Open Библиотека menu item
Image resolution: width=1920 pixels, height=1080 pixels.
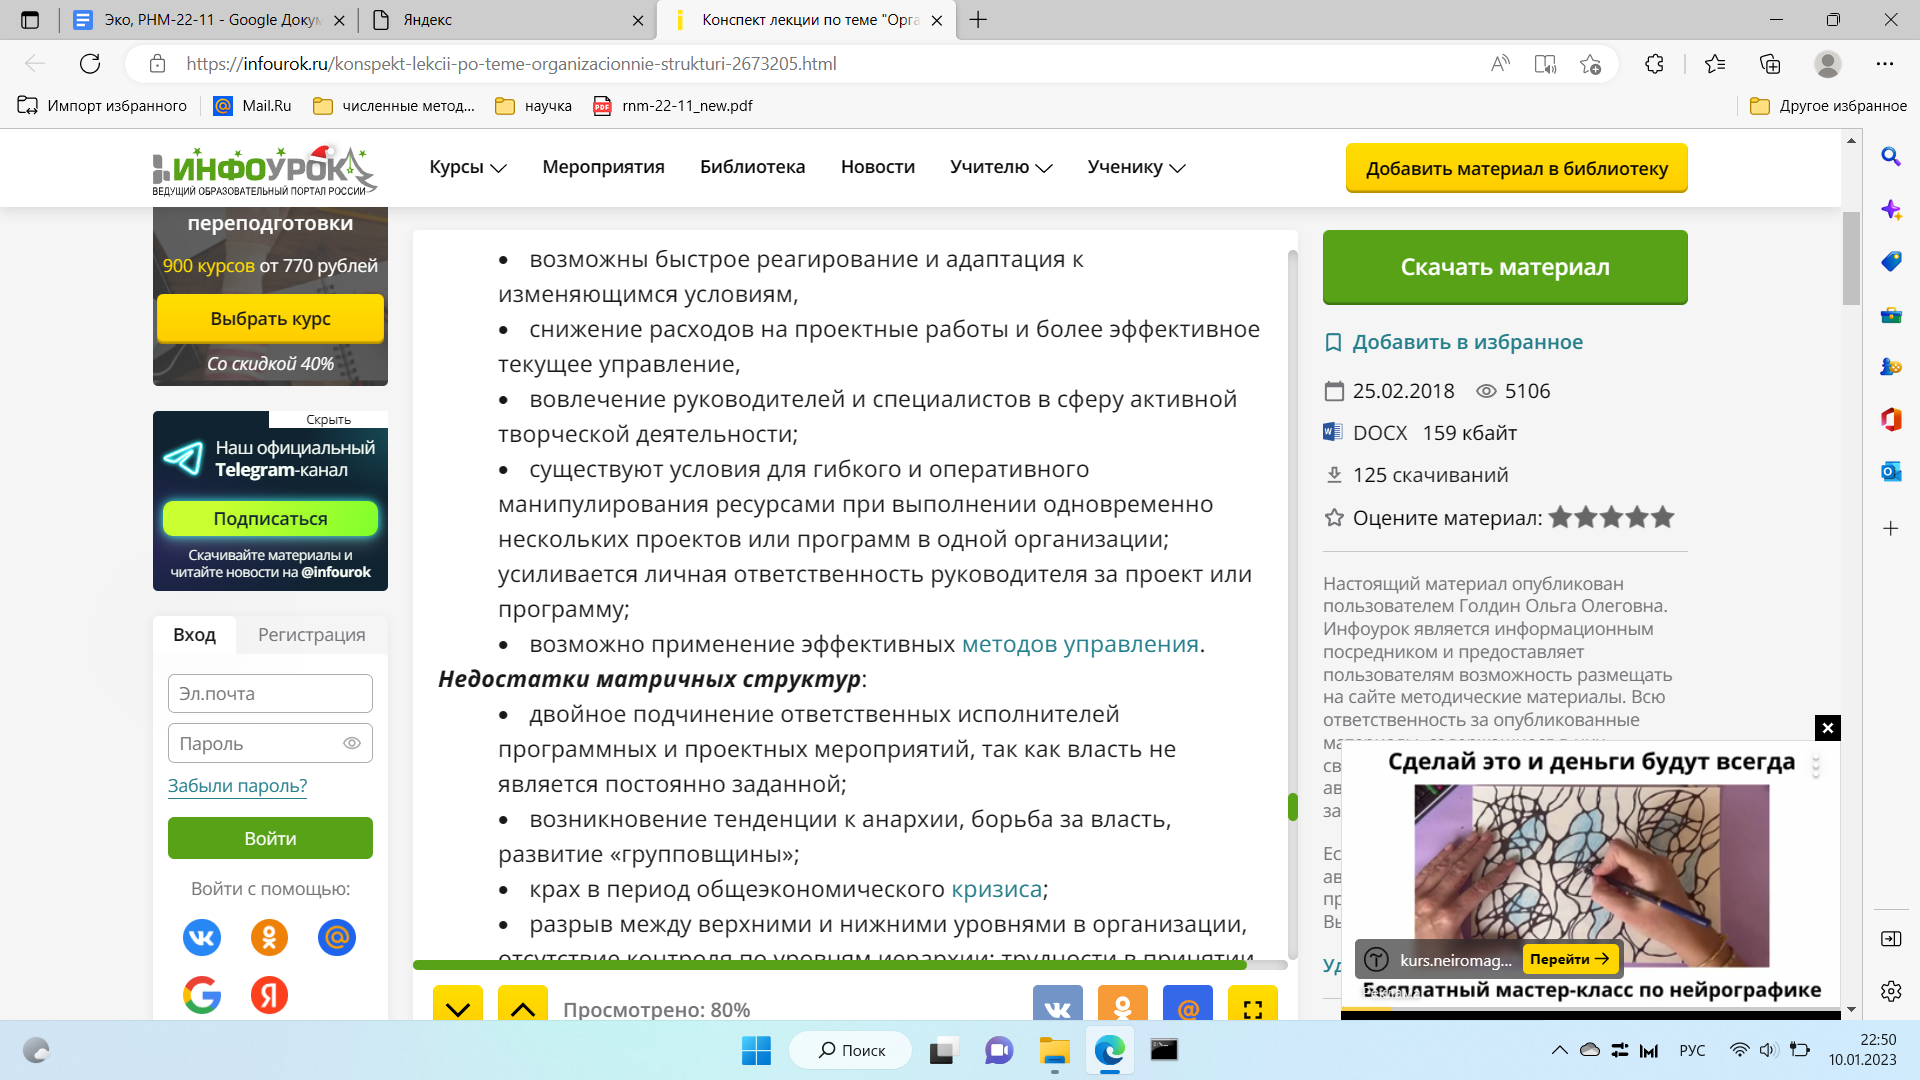tap(752, 167)
